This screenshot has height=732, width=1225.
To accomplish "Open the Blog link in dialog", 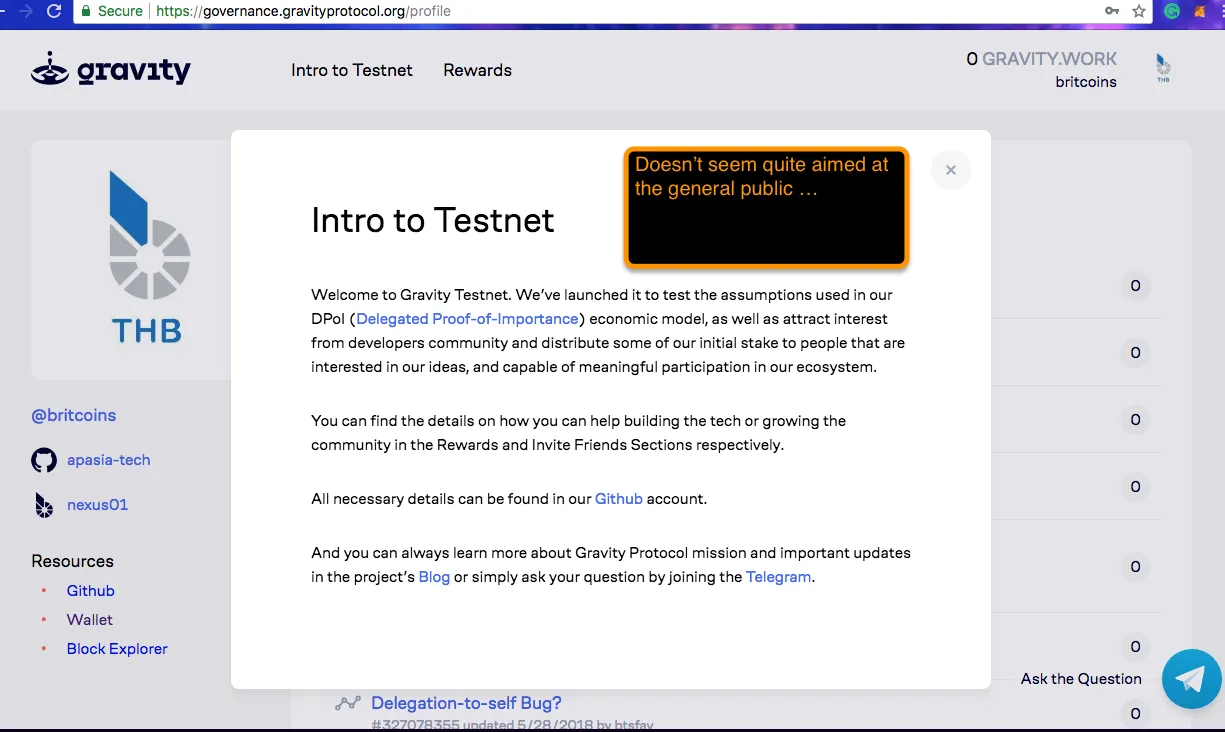I will (x=434, y=577).
